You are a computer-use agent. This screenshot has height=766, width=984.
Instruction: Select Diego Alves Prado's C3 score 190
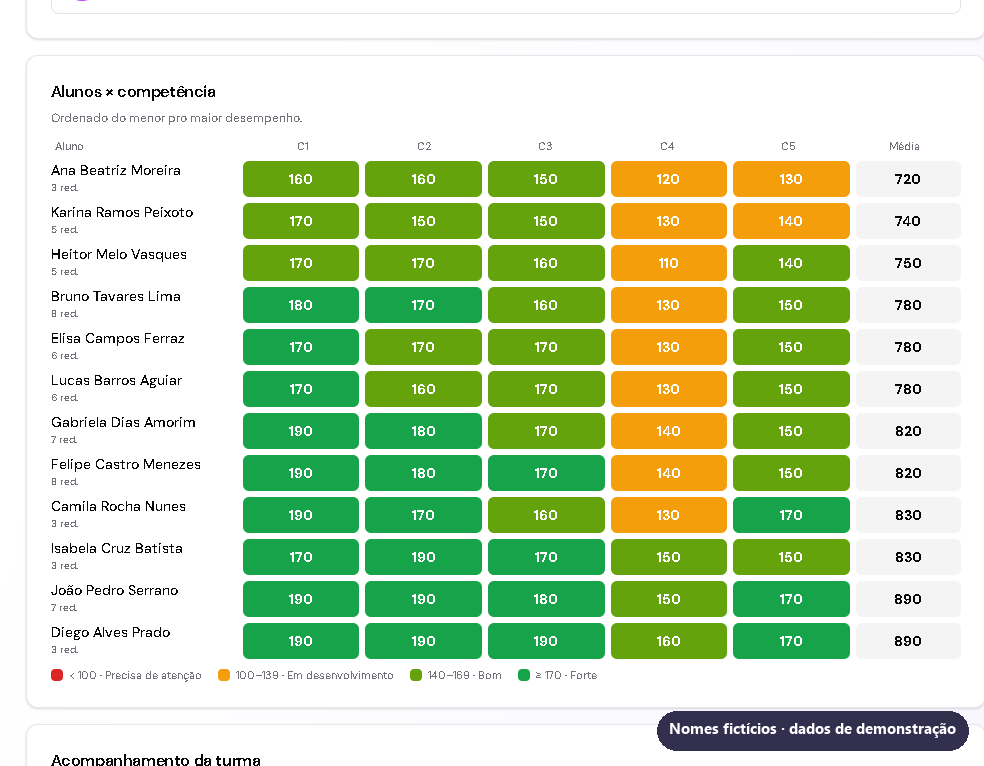pos(546,641)
